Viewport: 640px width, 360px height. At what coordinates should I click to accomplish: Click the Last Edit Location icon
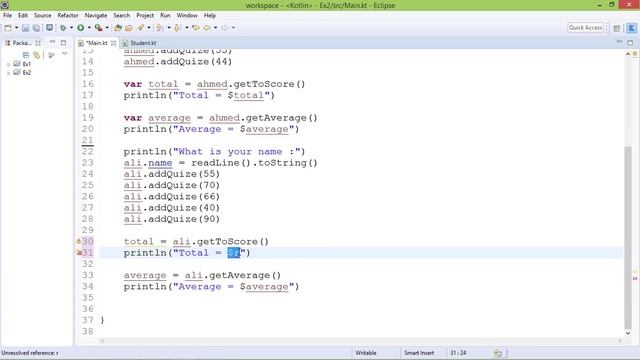click(x=196, y=28)
